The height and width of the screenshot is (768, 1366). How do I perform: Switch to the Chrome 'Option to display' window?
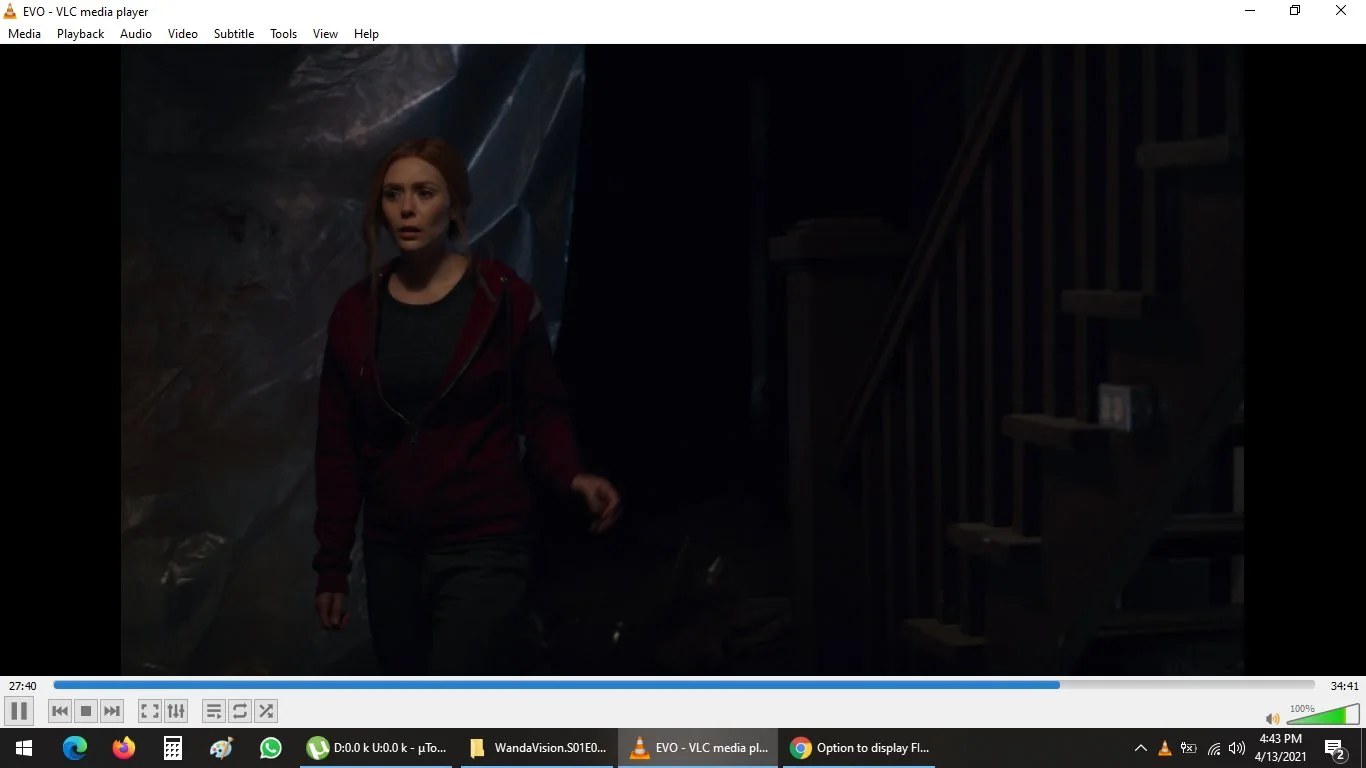point(859,748)
